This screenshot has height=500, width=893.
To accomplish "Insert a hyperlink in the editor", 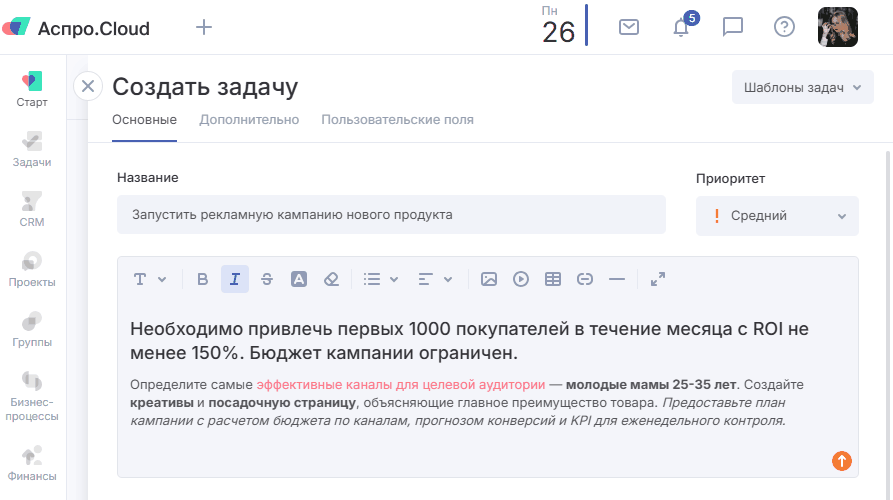I will pyautogui.click(x=585, y=279).
